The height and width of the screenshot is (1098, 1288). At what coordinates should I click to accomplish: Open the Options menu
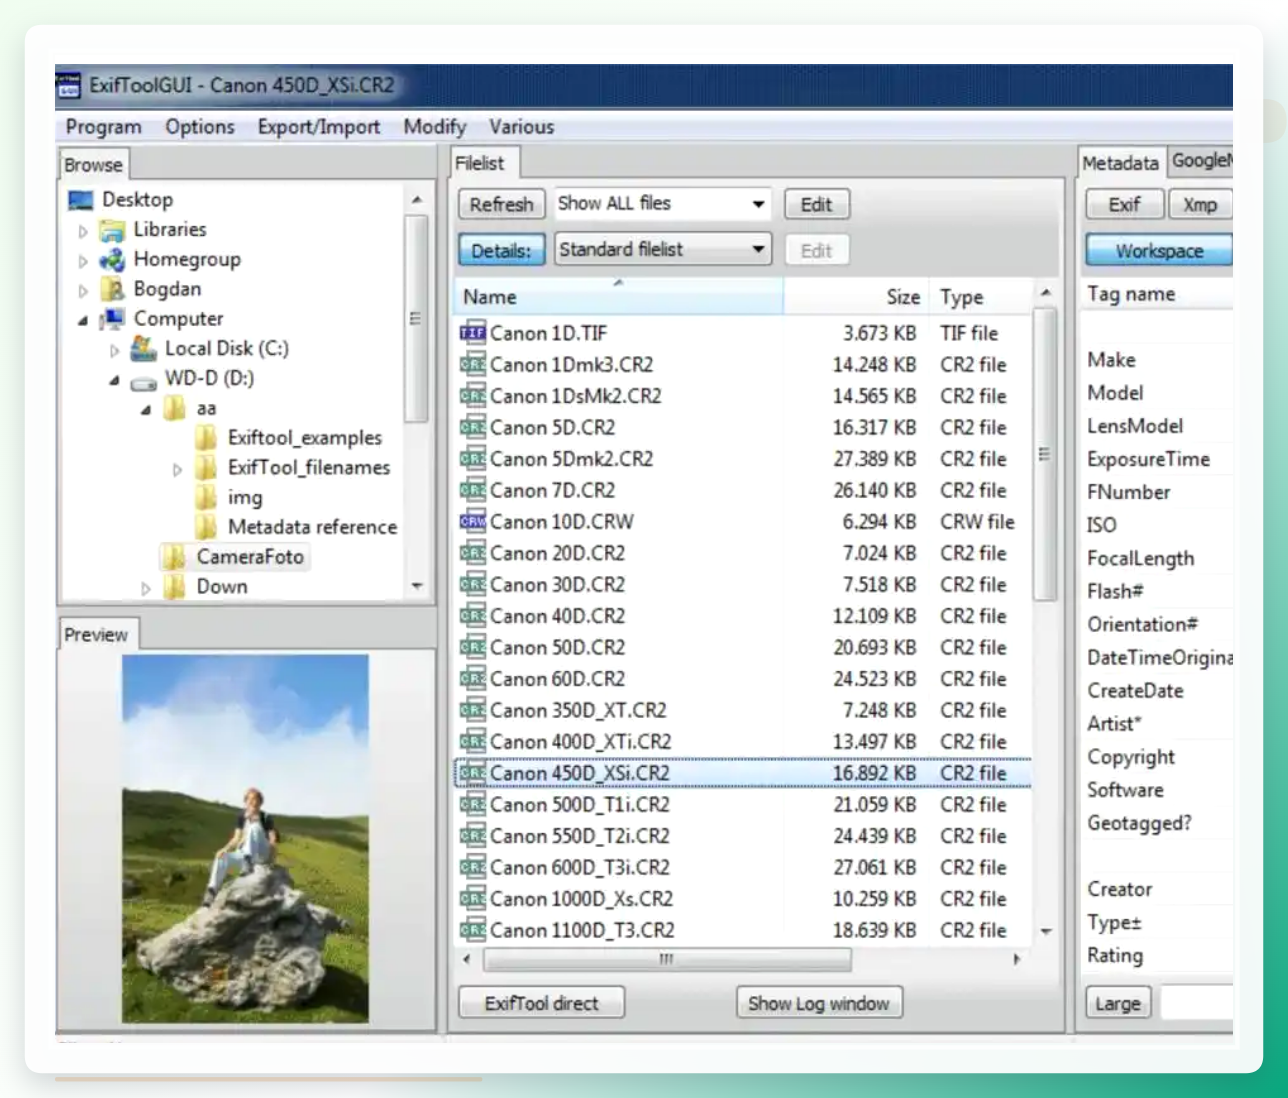tap(200, 127)
